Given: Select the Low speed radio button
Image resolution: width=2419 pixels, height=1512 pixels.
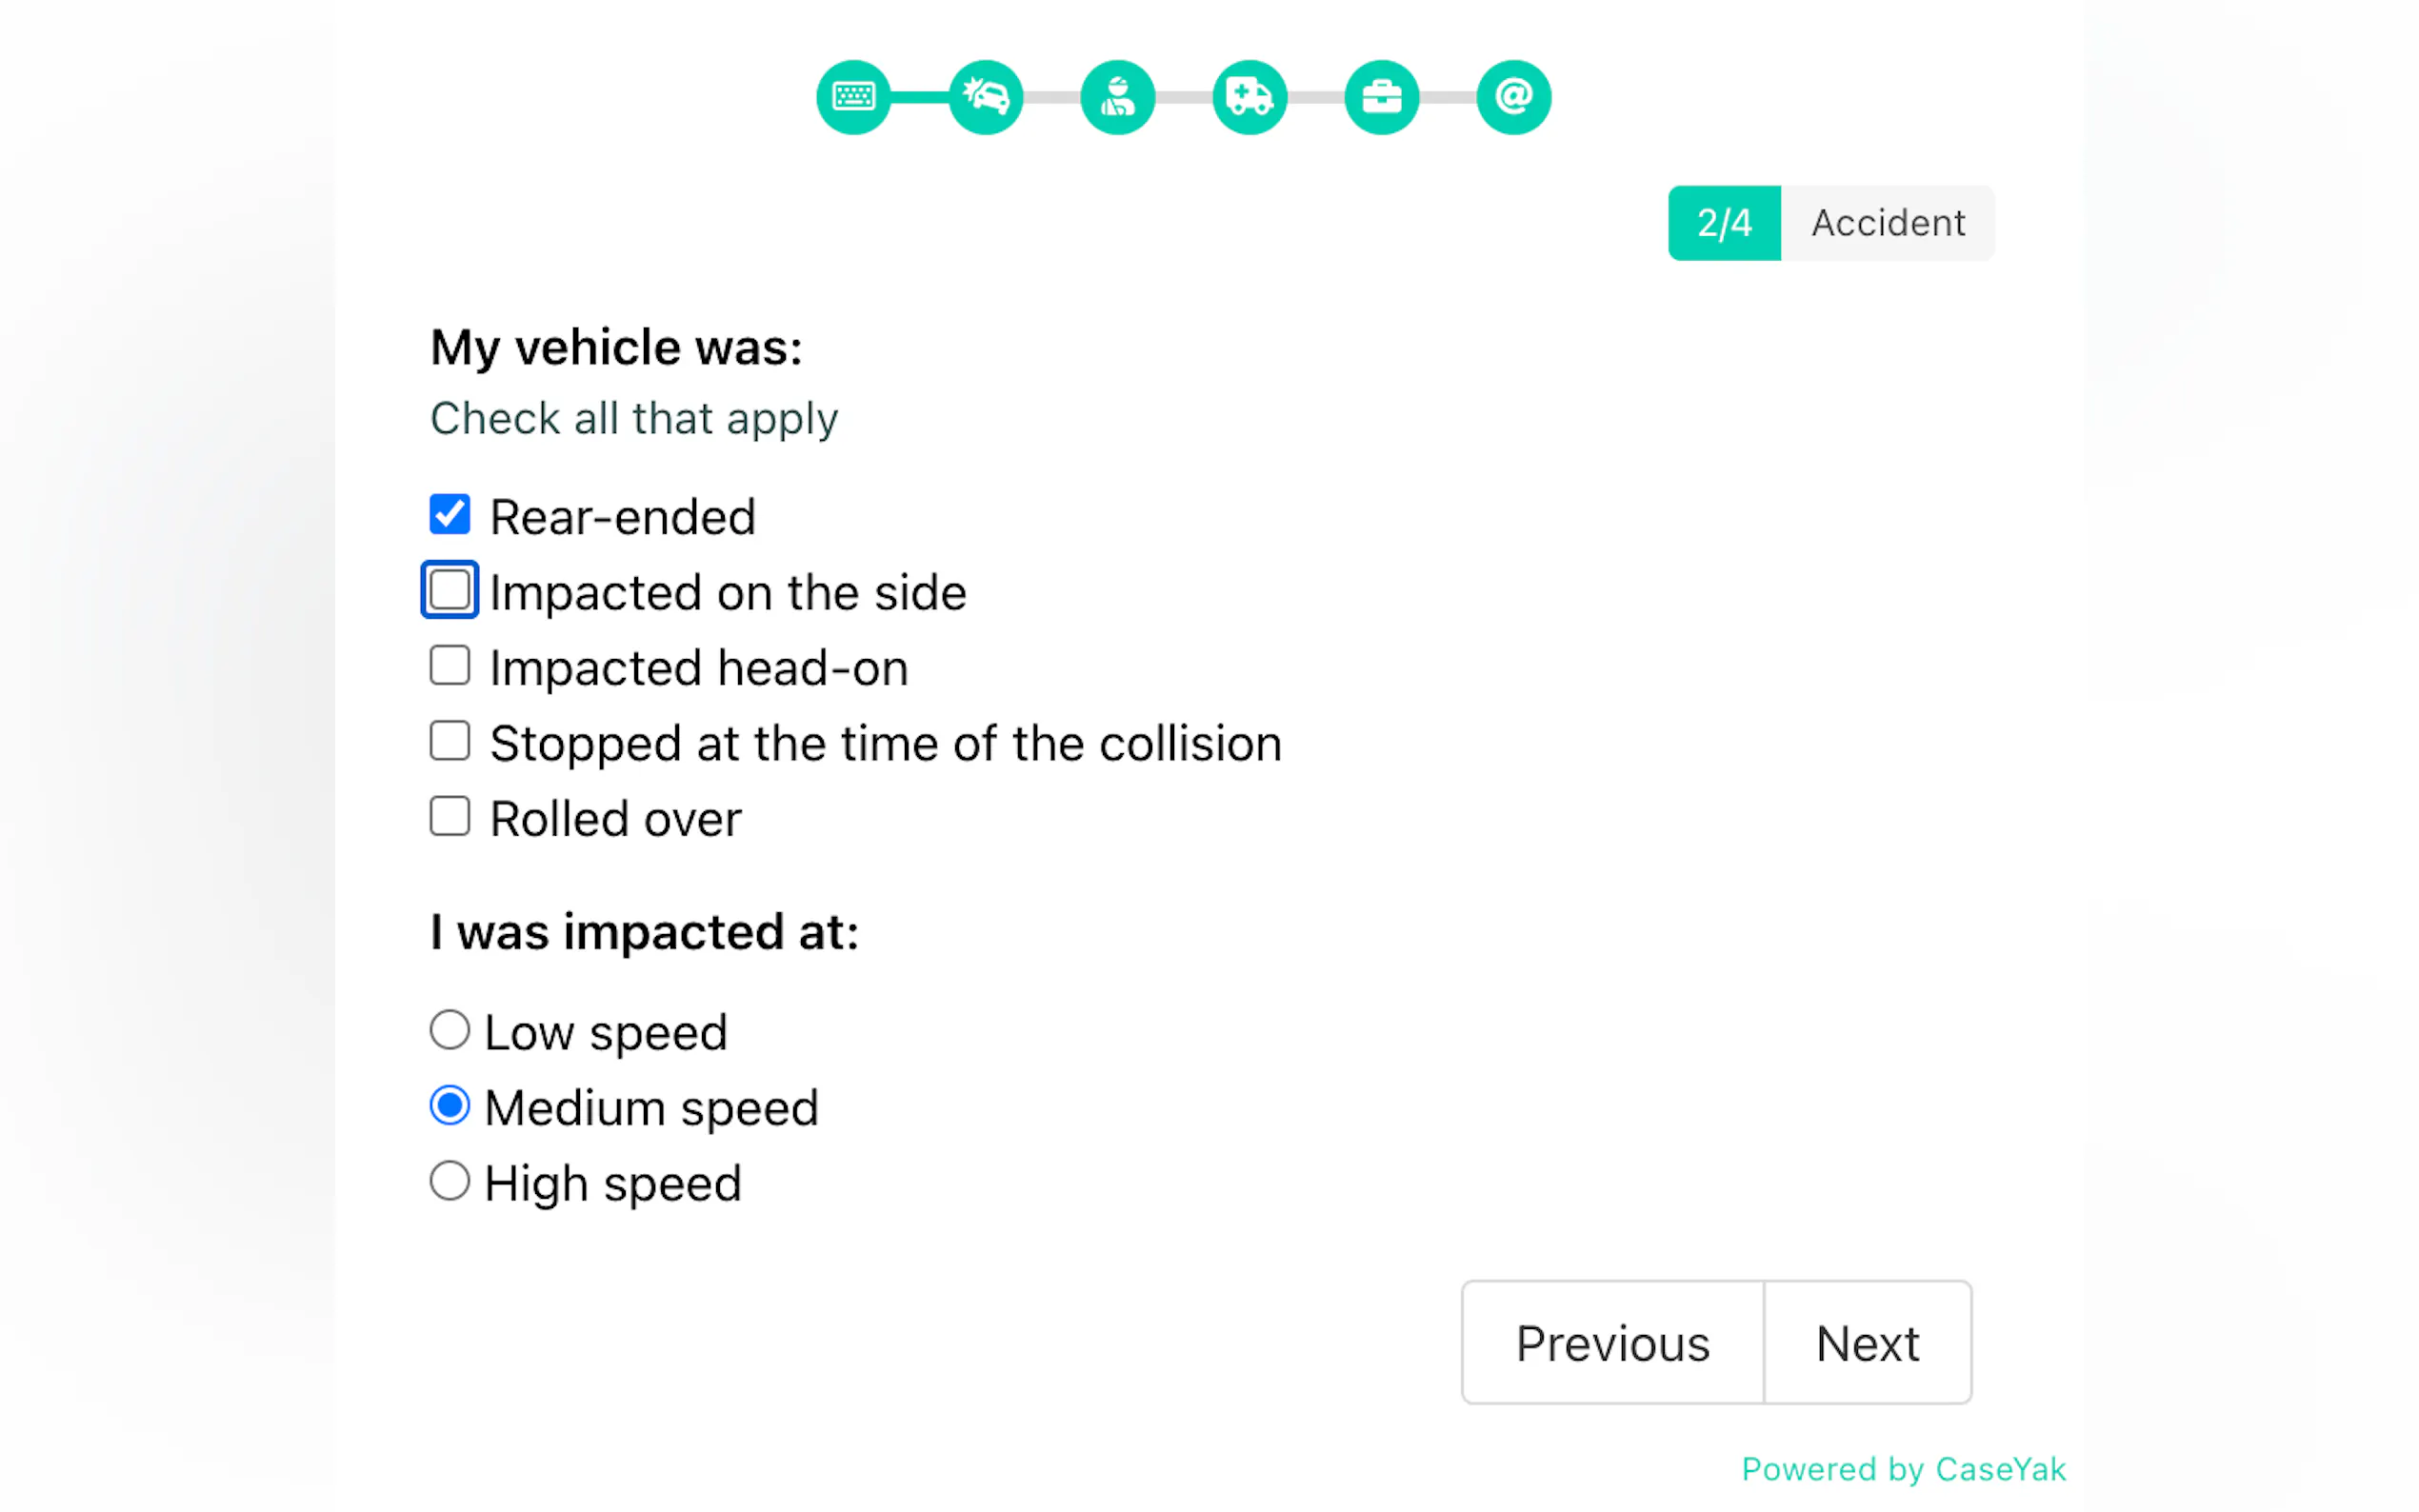Looking at the screenshot, I should tap(450, 1030).
